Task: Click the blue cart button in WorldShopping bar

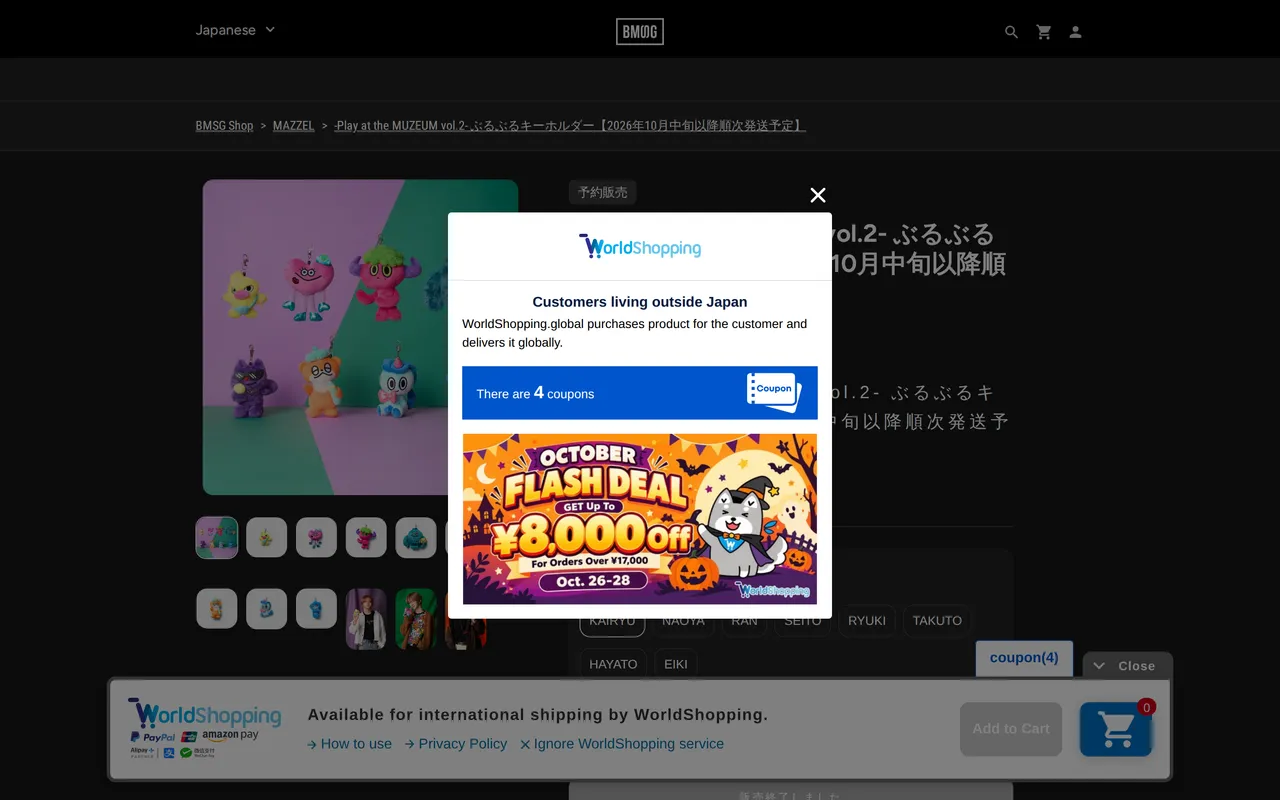Action: [x=1116, y=729]
